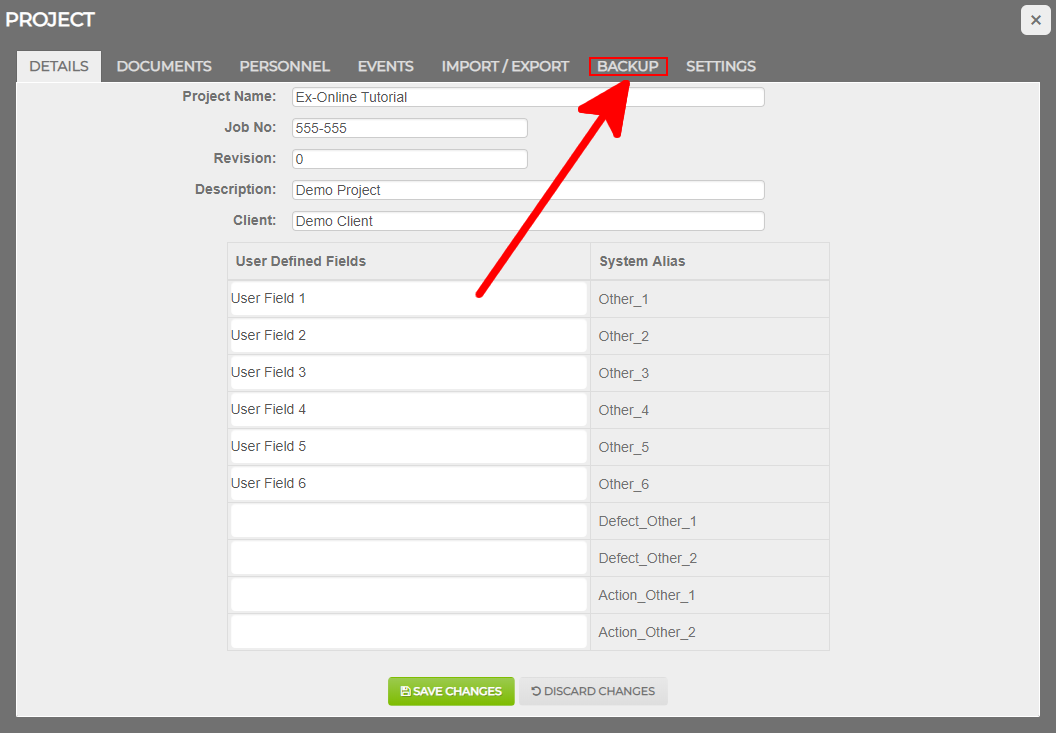The height and width of the screenshot is (733, 1056).
Task: Click the User Field 6 input
Action: [x=408, y=484]
